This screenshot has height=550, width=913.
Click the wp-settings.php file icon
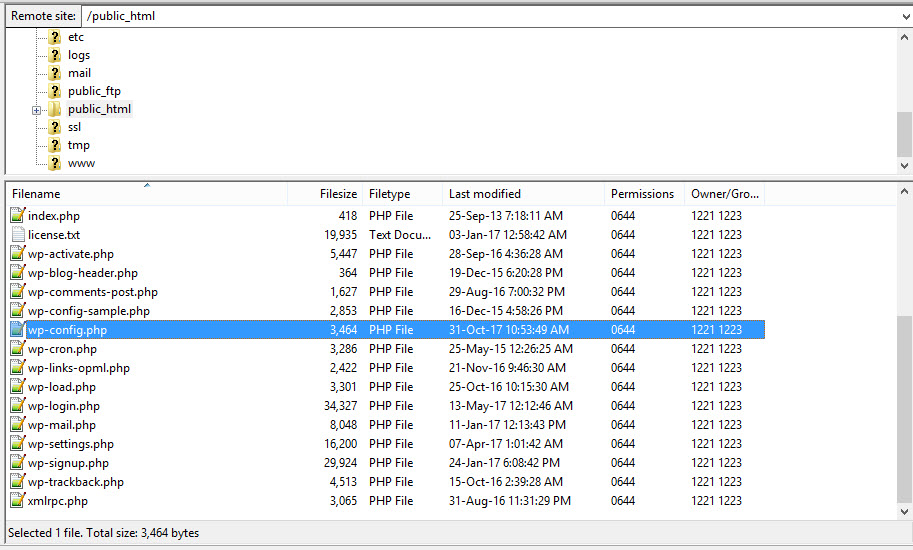[x=18, y=443]
